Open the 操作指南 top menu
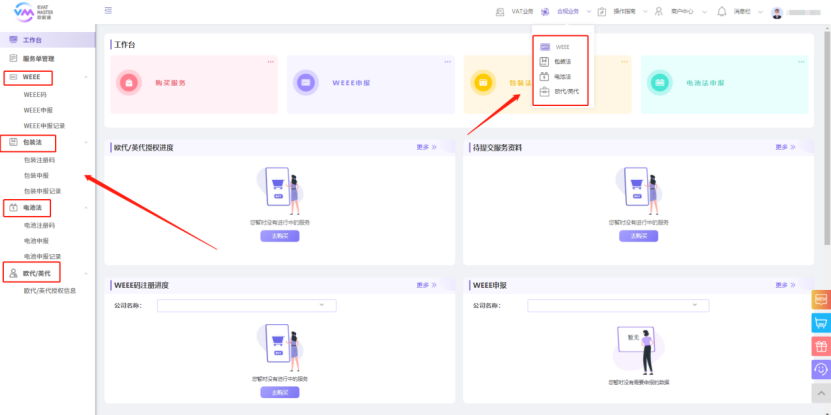 pyautogui.click(x=624, y=11)
